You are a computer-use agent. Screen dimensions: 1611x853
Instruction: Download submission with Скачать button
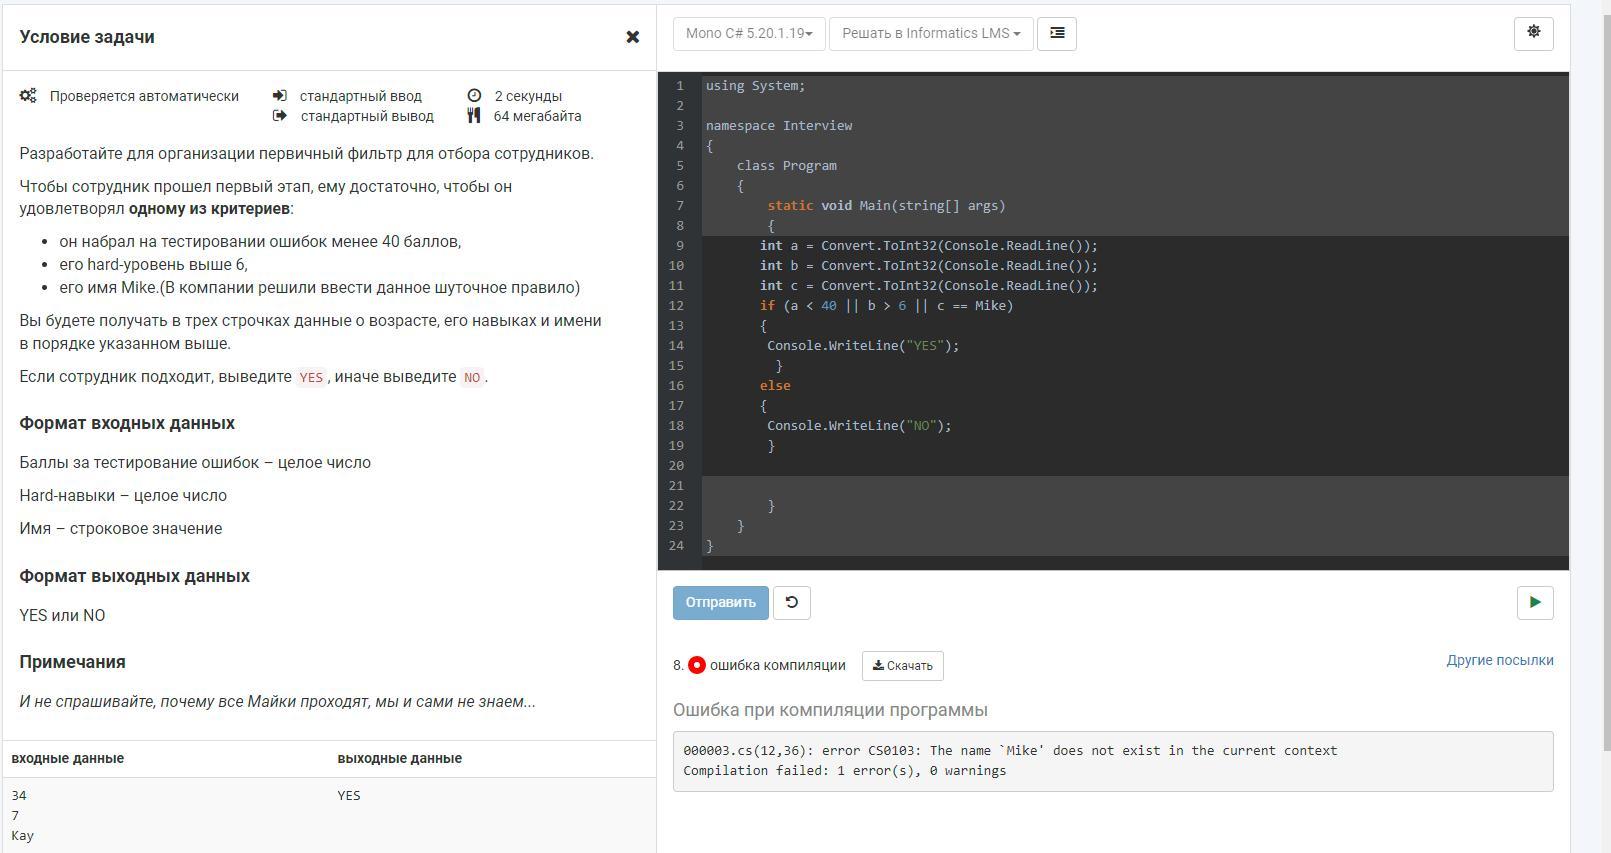pyautogui.click(x=902, y=666)
